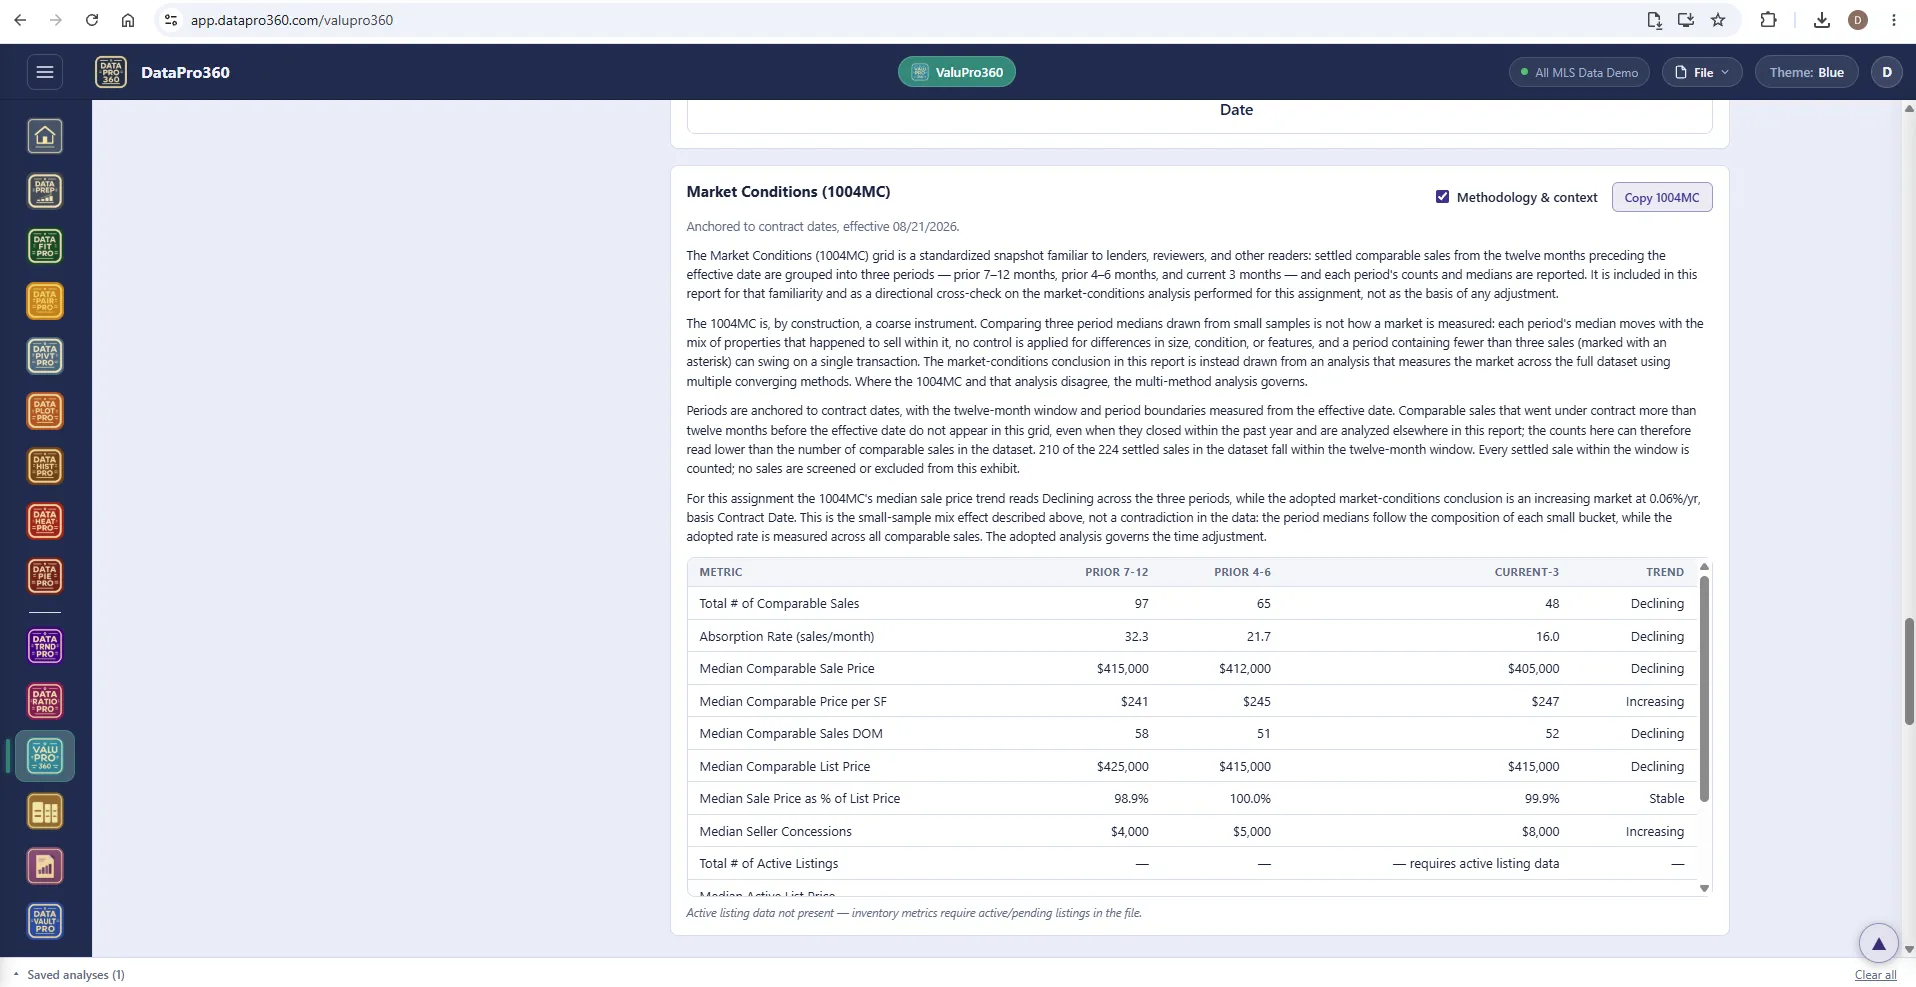This screenshot has width=1916, height=987.
Task: Open the browser home page
Action: pos(128,20)
